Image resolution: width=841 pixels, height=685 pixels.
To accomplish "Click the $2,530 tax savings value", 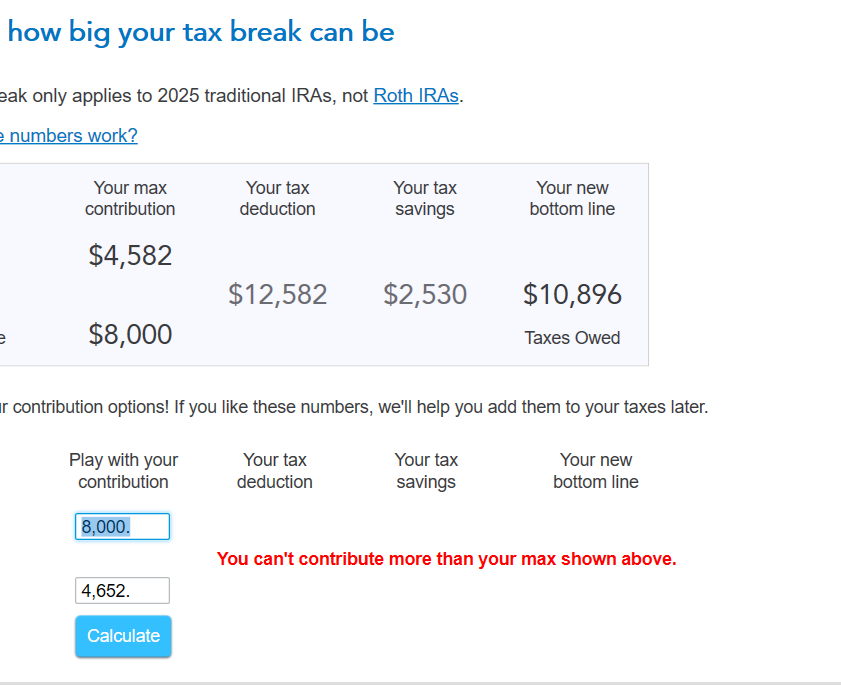I will coord(425,295).
